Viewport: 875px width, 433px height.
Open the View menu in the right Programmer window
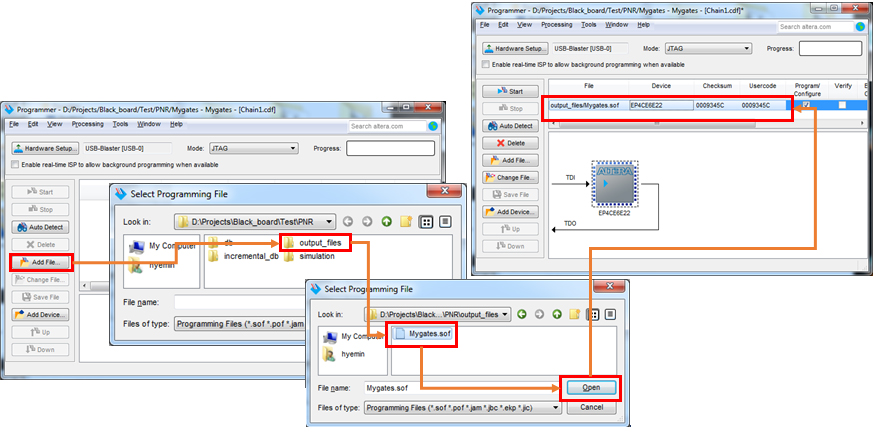[x=525, y=25]
